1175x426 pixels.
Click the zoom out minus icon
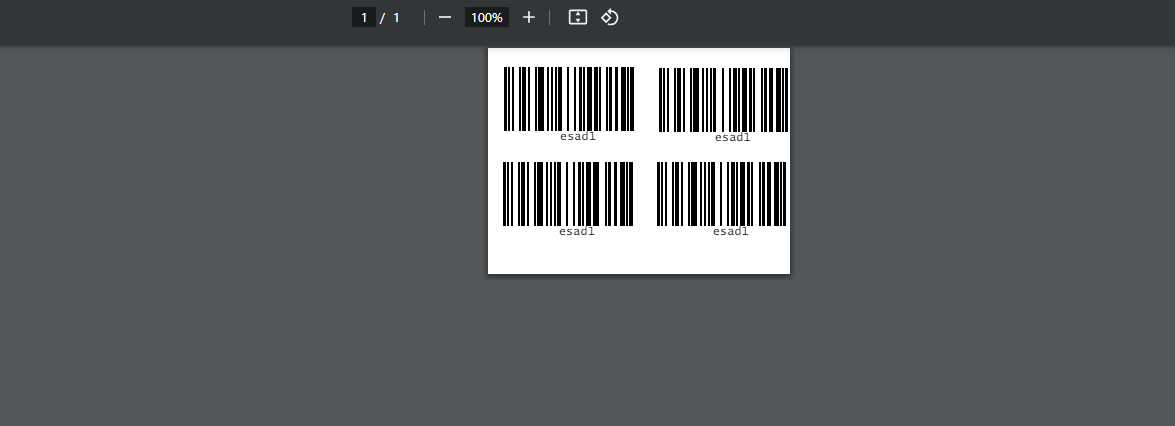[x=445, y=17]
